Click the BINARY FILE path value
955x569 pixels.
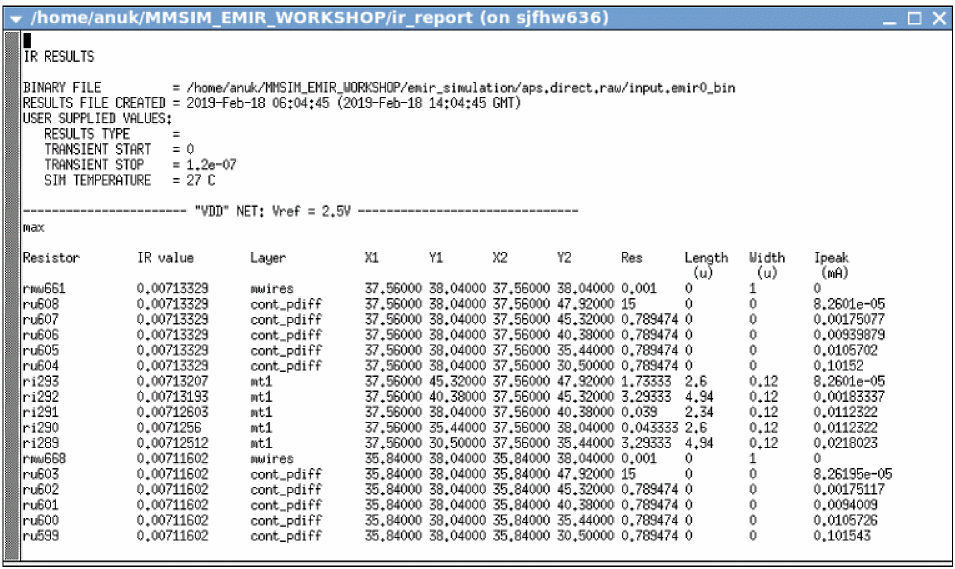click(x=460, y=88)
